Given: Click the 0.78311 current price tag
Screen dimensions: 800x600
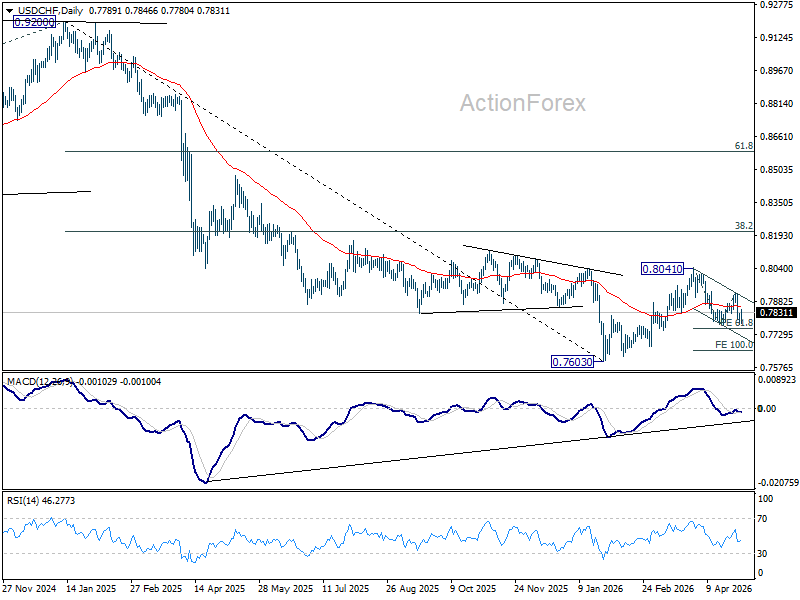Looking at the screenshot, I should [x=776, y=313].
